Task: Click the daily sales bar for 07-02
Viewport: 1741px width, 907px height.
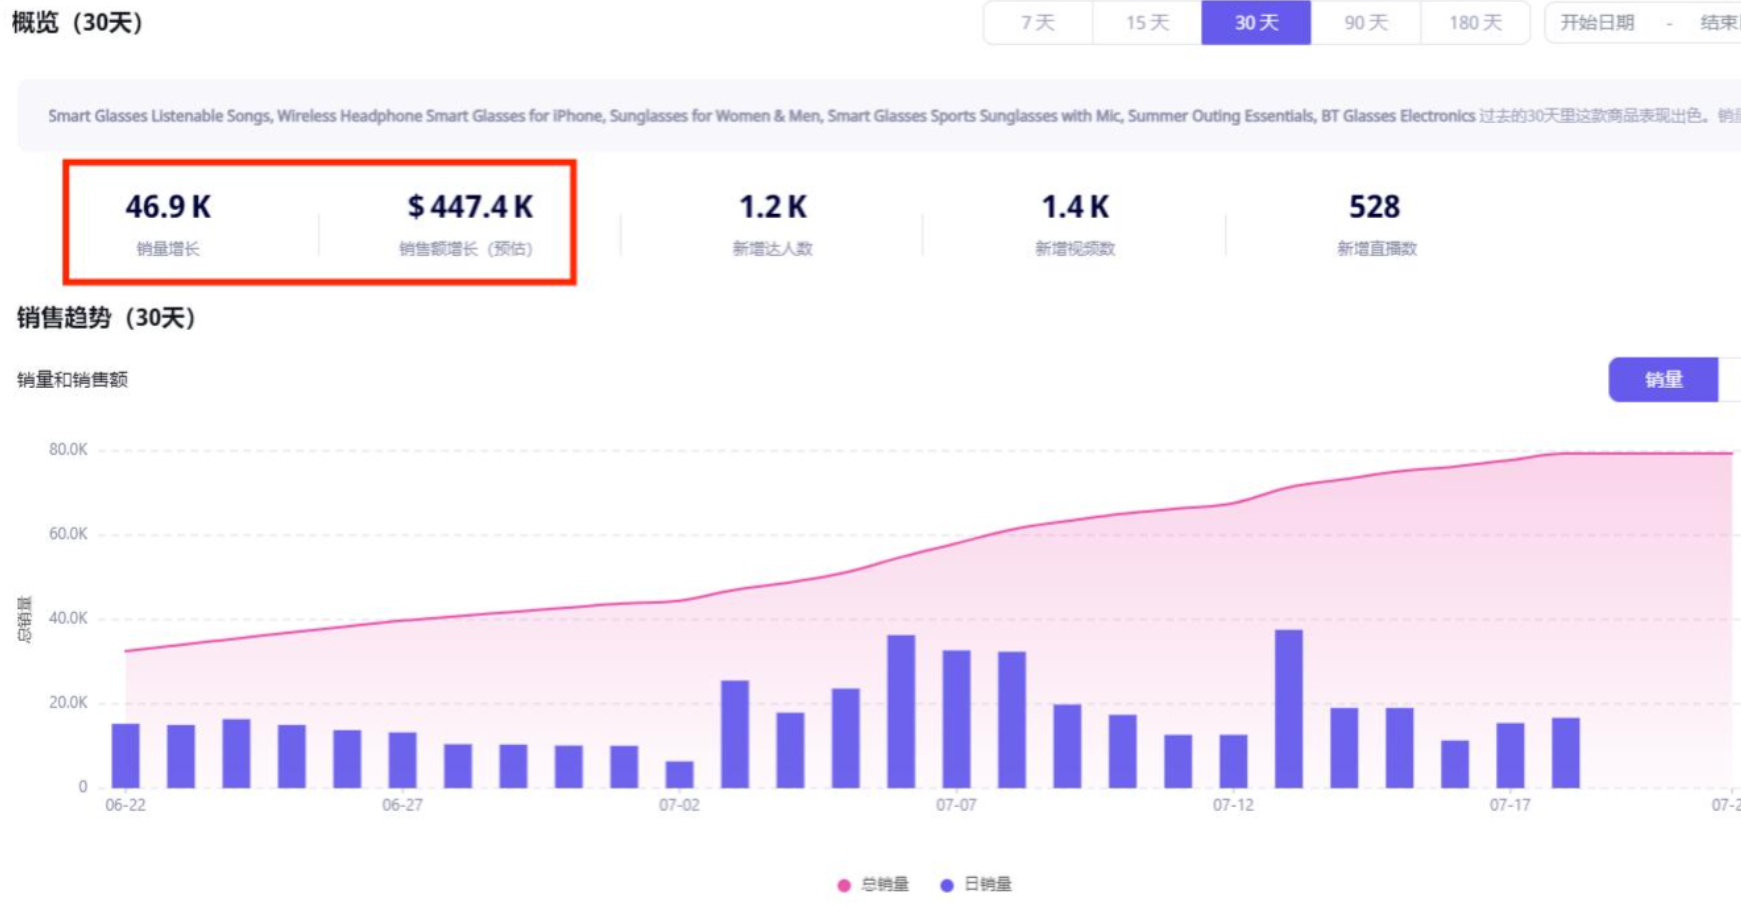Action: [x=679, y=774]
